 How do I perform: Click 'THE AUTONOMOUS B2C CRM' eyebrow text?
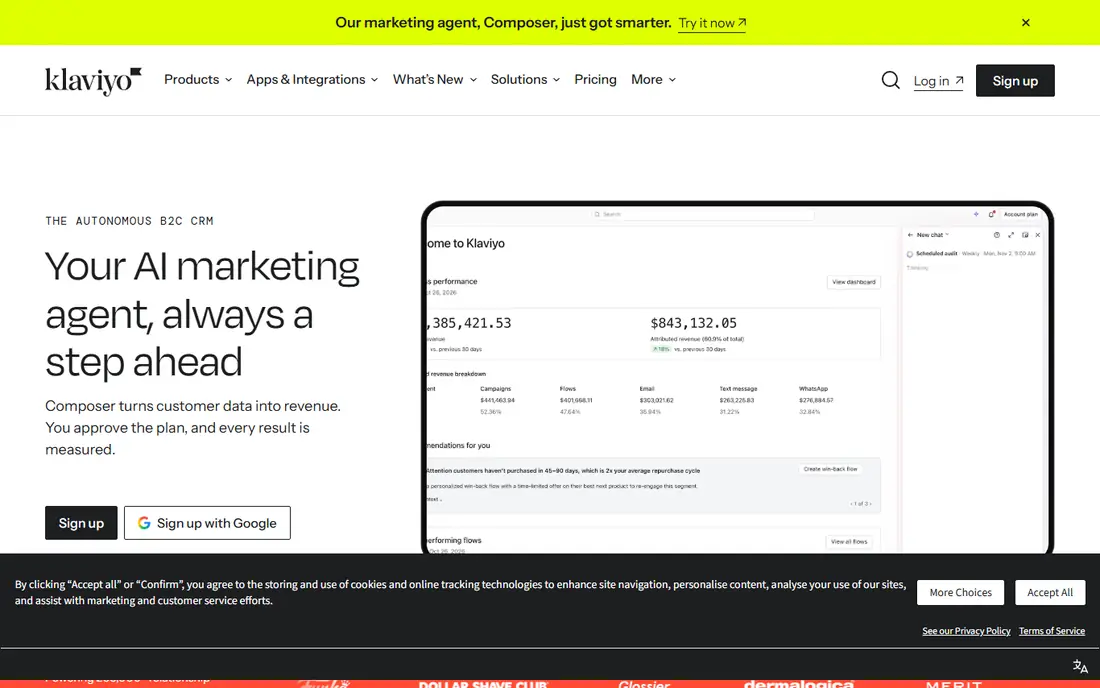pos(129,221)
